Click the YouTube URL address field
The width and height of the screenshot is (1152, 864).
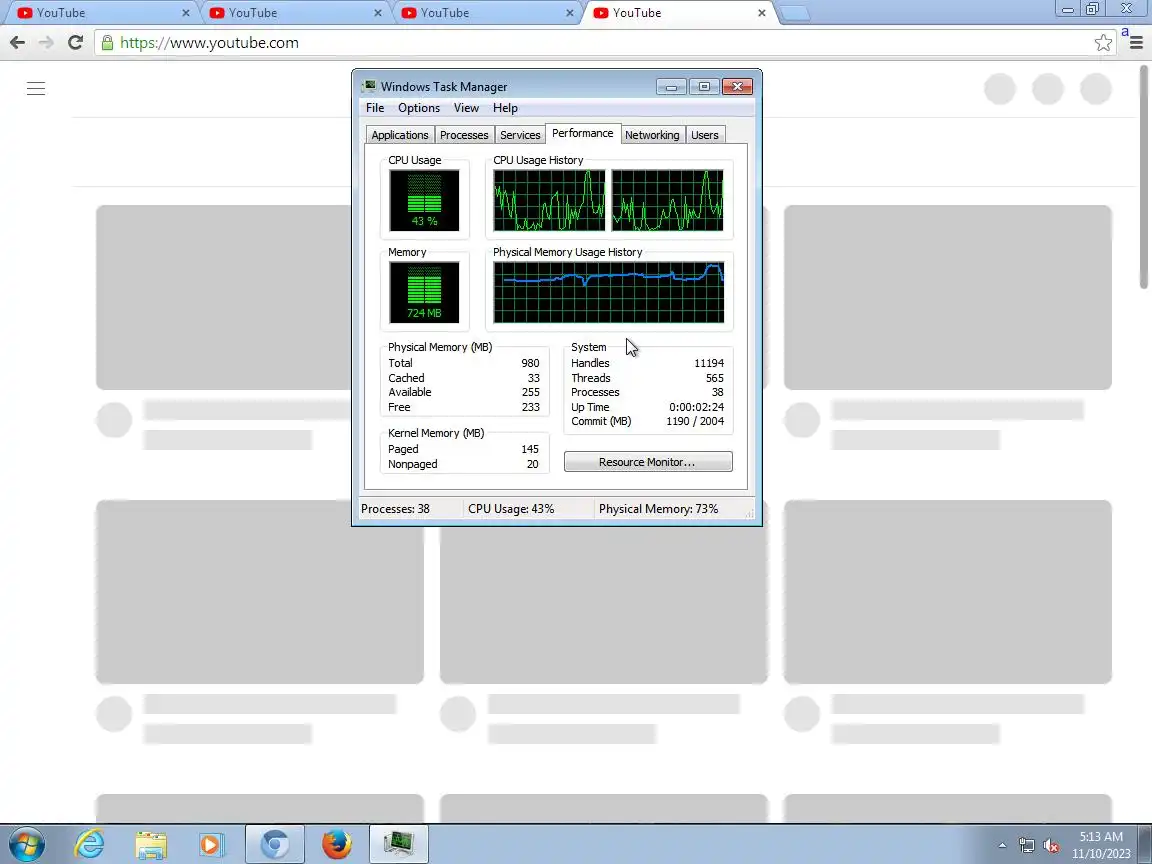click(607, 43)
